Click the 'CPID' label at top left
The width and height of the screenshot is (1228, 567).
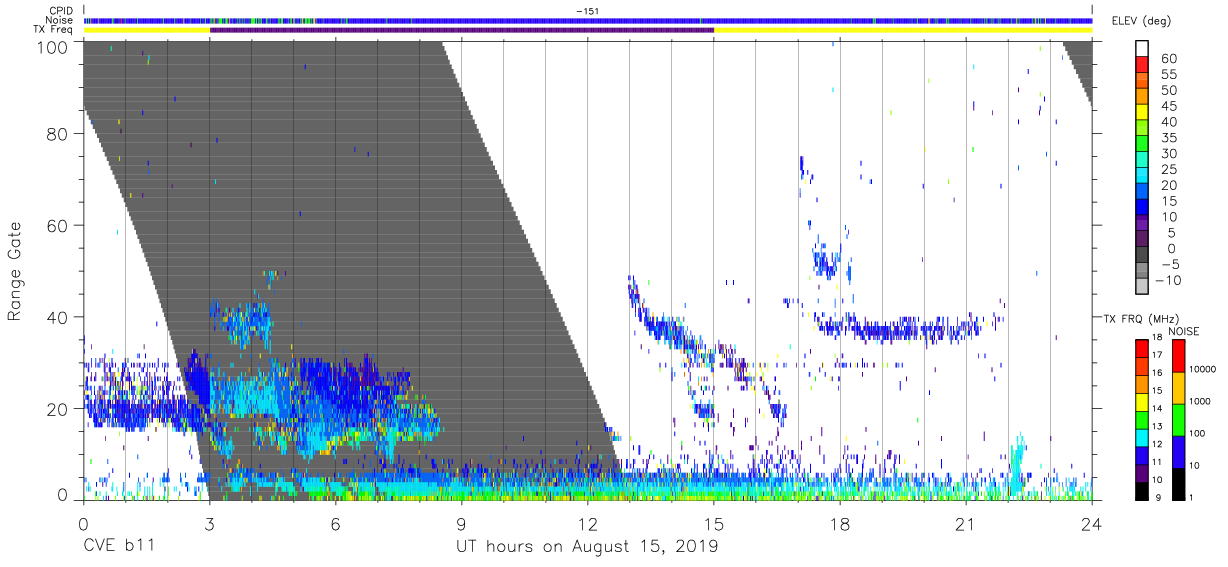(60, 10)
